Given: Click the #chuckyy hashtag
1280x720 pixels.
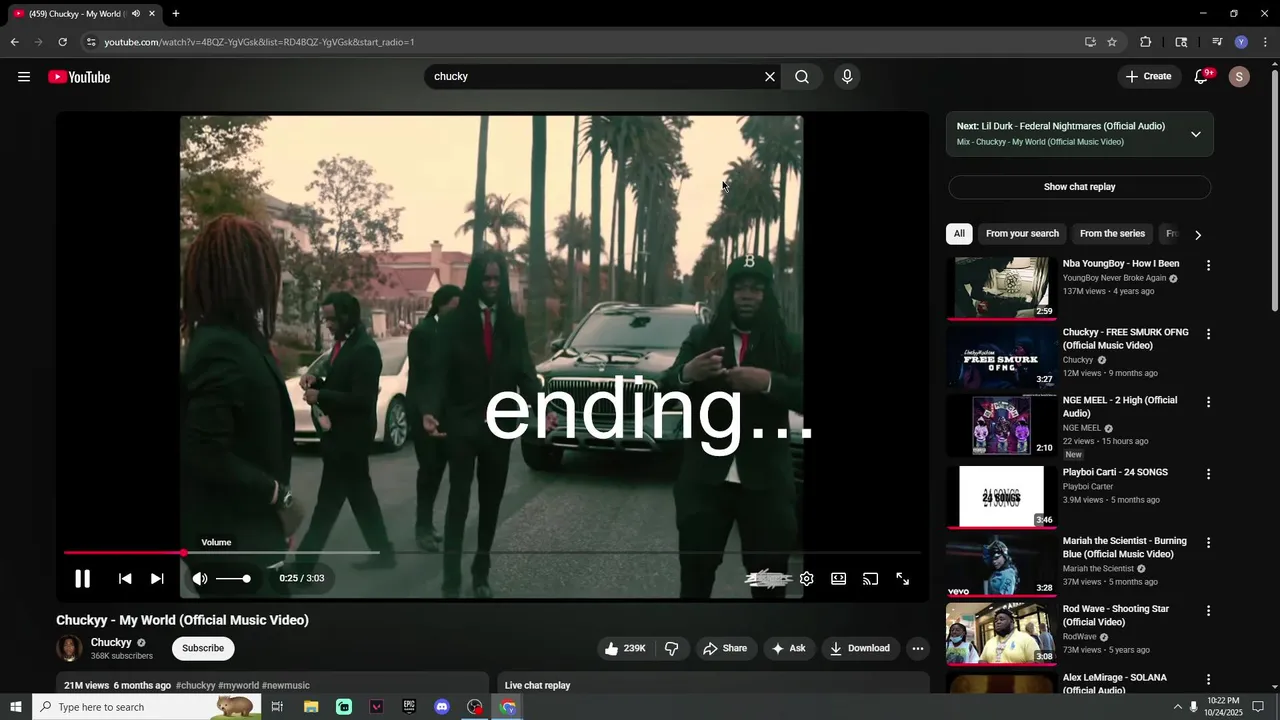Looking at the screenshot, I should (195, 685).
